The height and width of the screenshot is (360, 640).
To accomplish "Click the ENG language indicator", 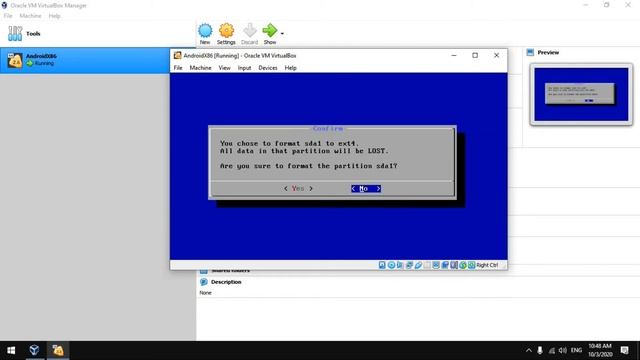I will (576, 350).
